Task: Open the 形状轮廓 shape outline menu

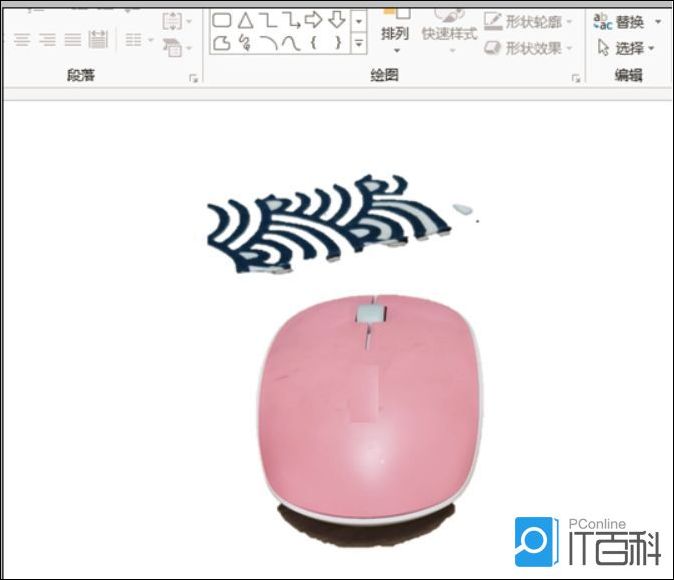Action: [528, 21]
